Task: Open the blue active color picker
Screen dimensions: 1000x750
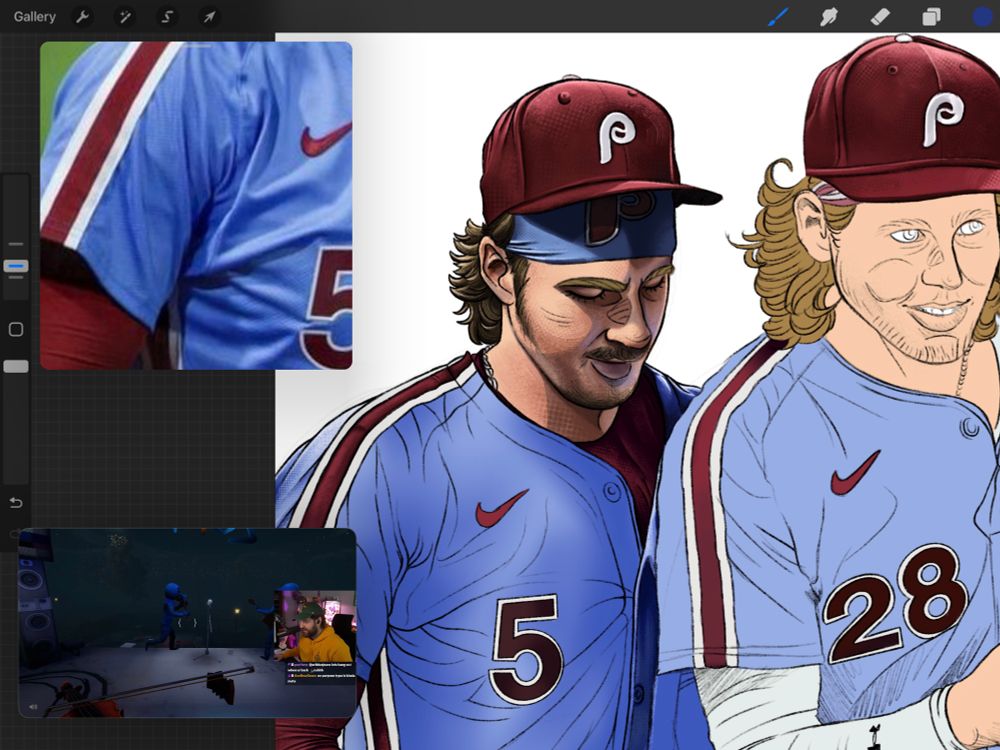Action: (983, 17)
